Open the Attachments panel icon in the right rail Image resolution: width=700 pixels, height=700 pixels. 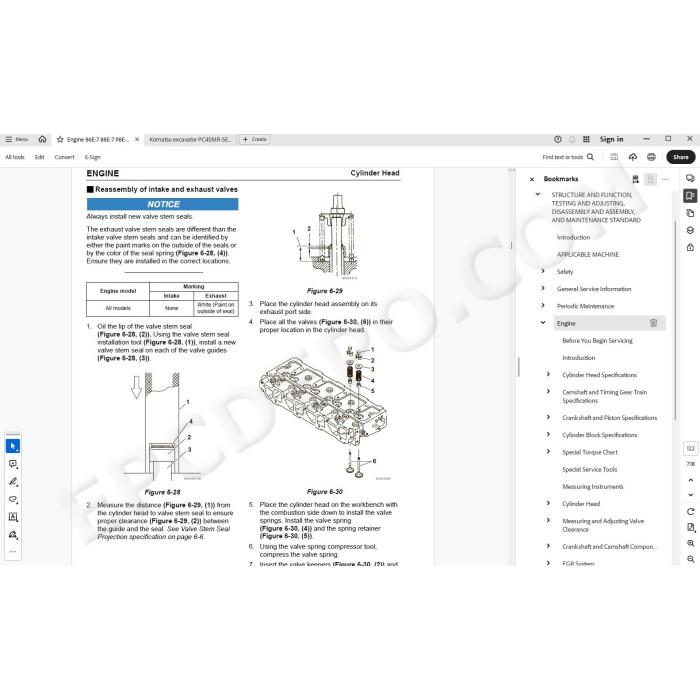click(x=690, y=247)
